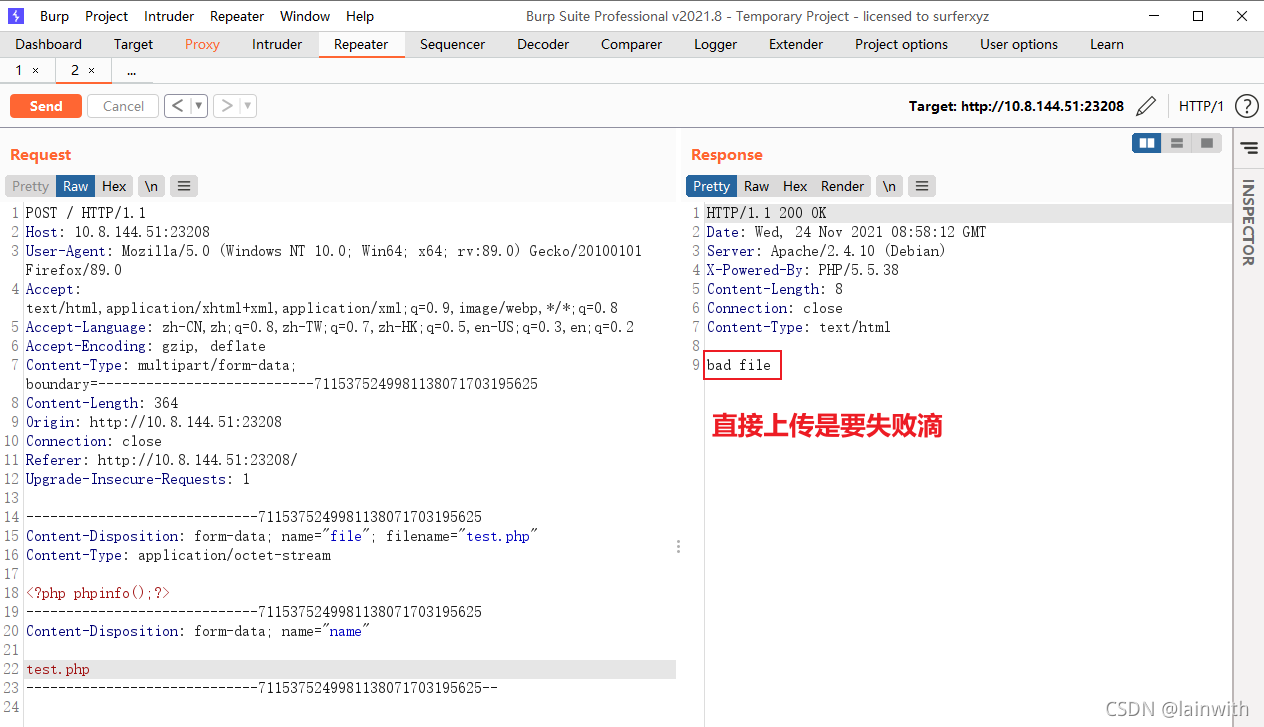Click 'HTTP/1.1 200 OK' response status line
This screenshot has width=1264, height=727.
(x=767, y=213)
